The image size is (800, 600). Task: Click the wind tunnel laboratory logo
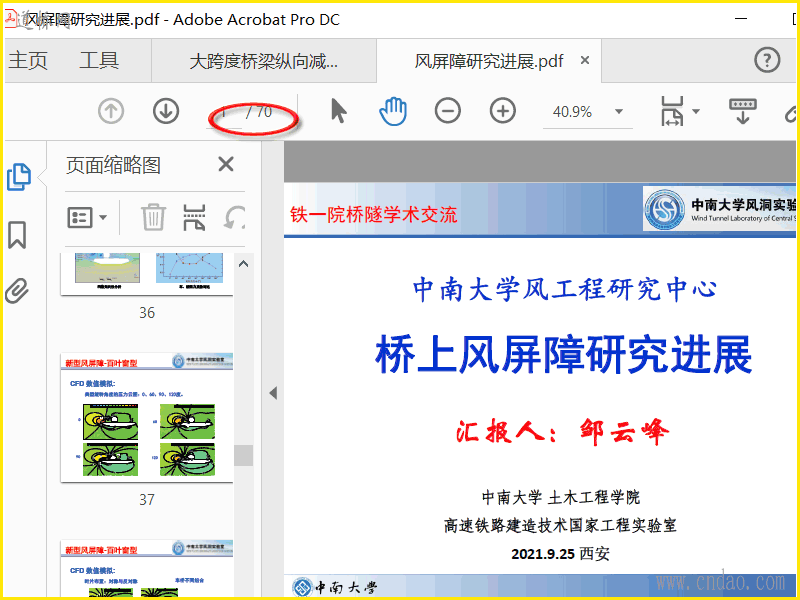664,210
